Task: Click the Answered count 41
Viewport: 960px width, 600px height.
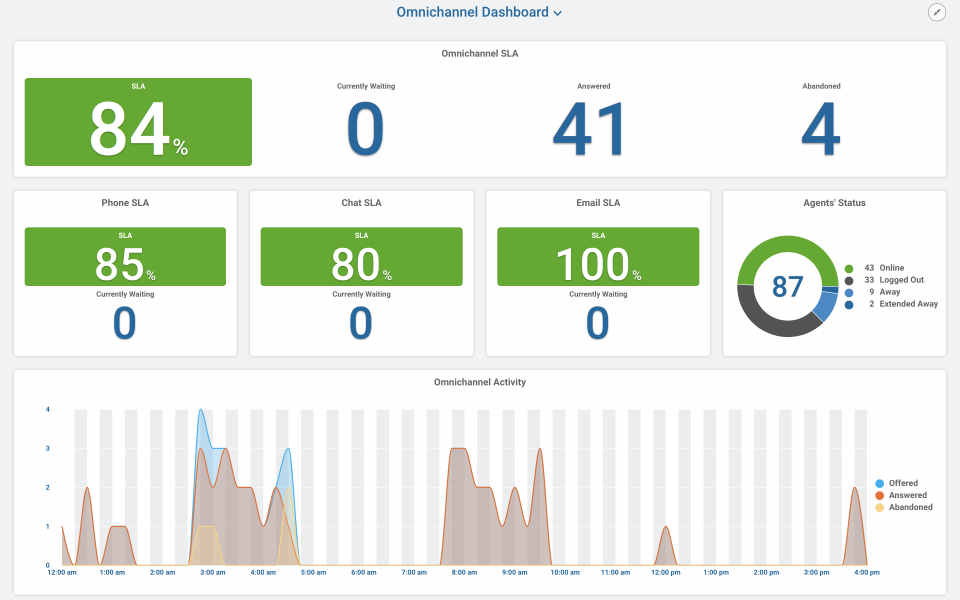Action: click(x=593, y=130)
